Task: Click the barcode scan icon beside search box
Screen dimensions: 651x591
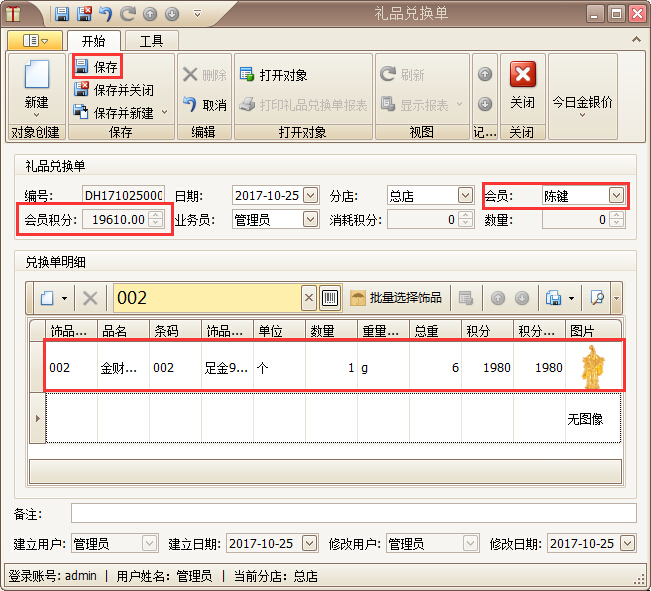Action: [330, 297]
